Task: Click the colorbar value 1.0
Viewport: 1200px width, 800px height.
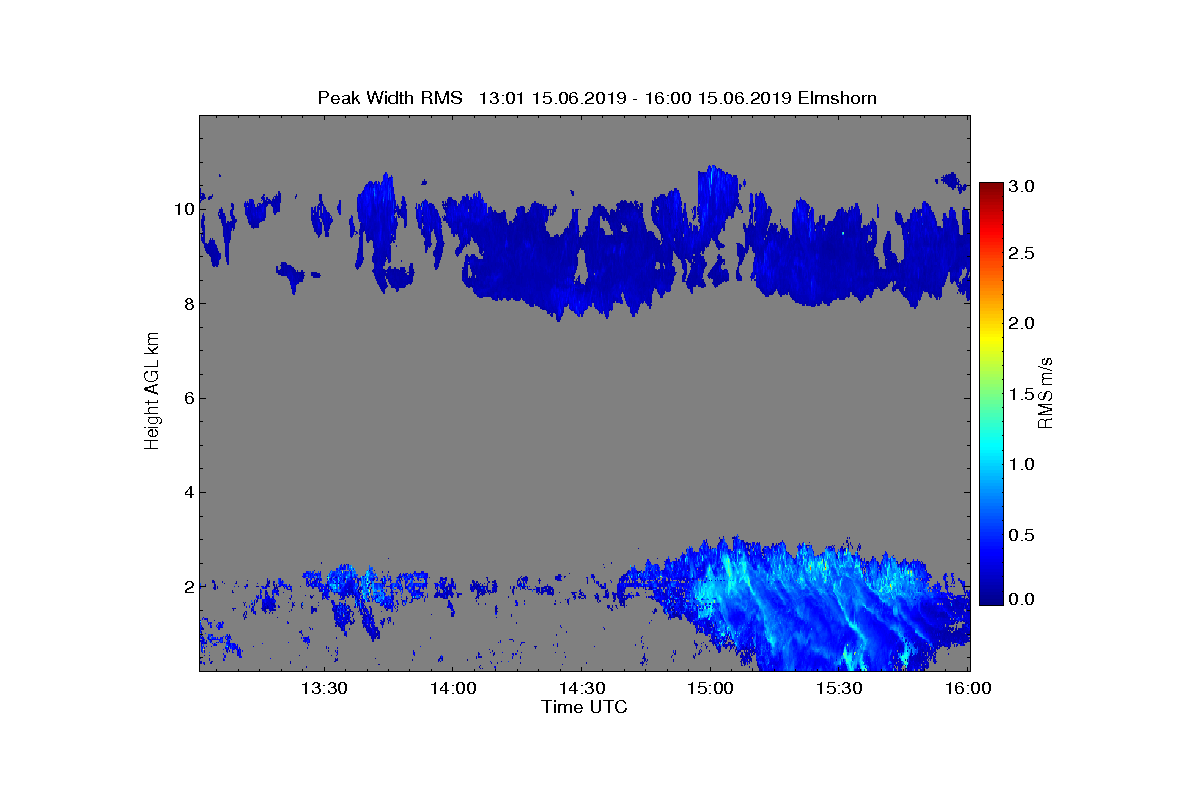Action: point(1022,464)
